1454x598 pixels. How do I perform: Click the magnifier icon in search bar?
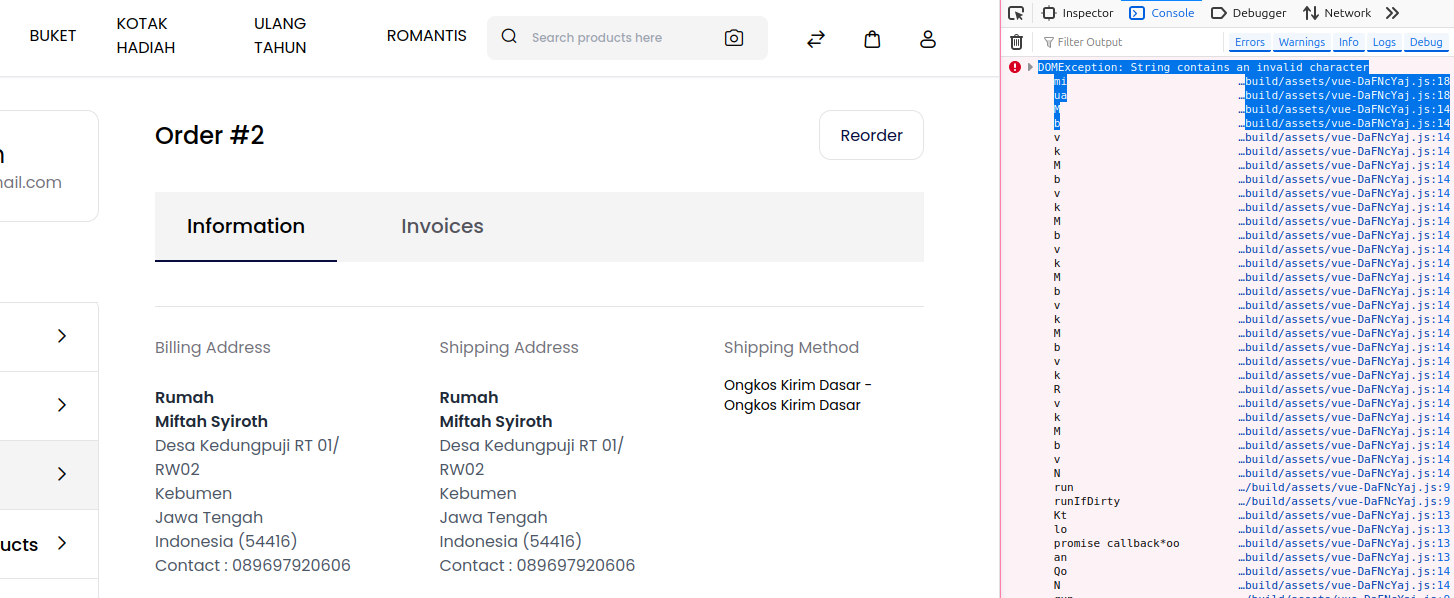pyautogui.click(x=509, y=37)
